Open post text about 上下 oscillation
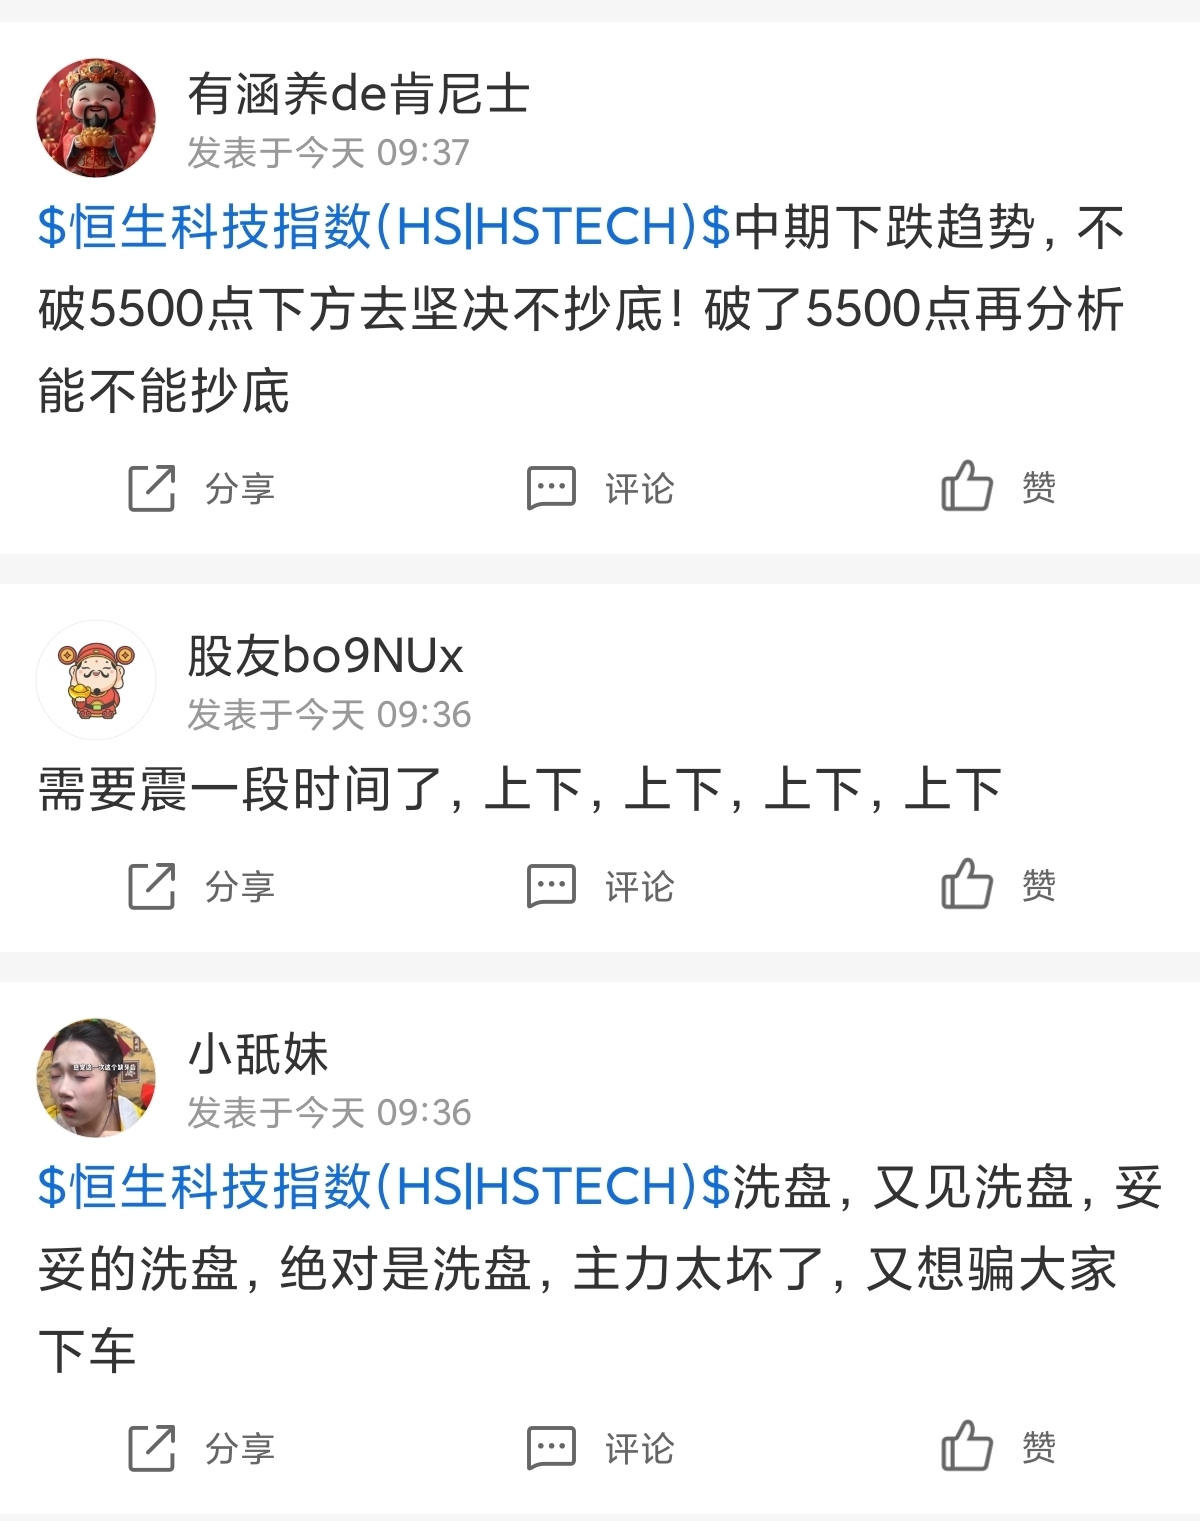This screenshot has width=1200, height=1521. 520,790
